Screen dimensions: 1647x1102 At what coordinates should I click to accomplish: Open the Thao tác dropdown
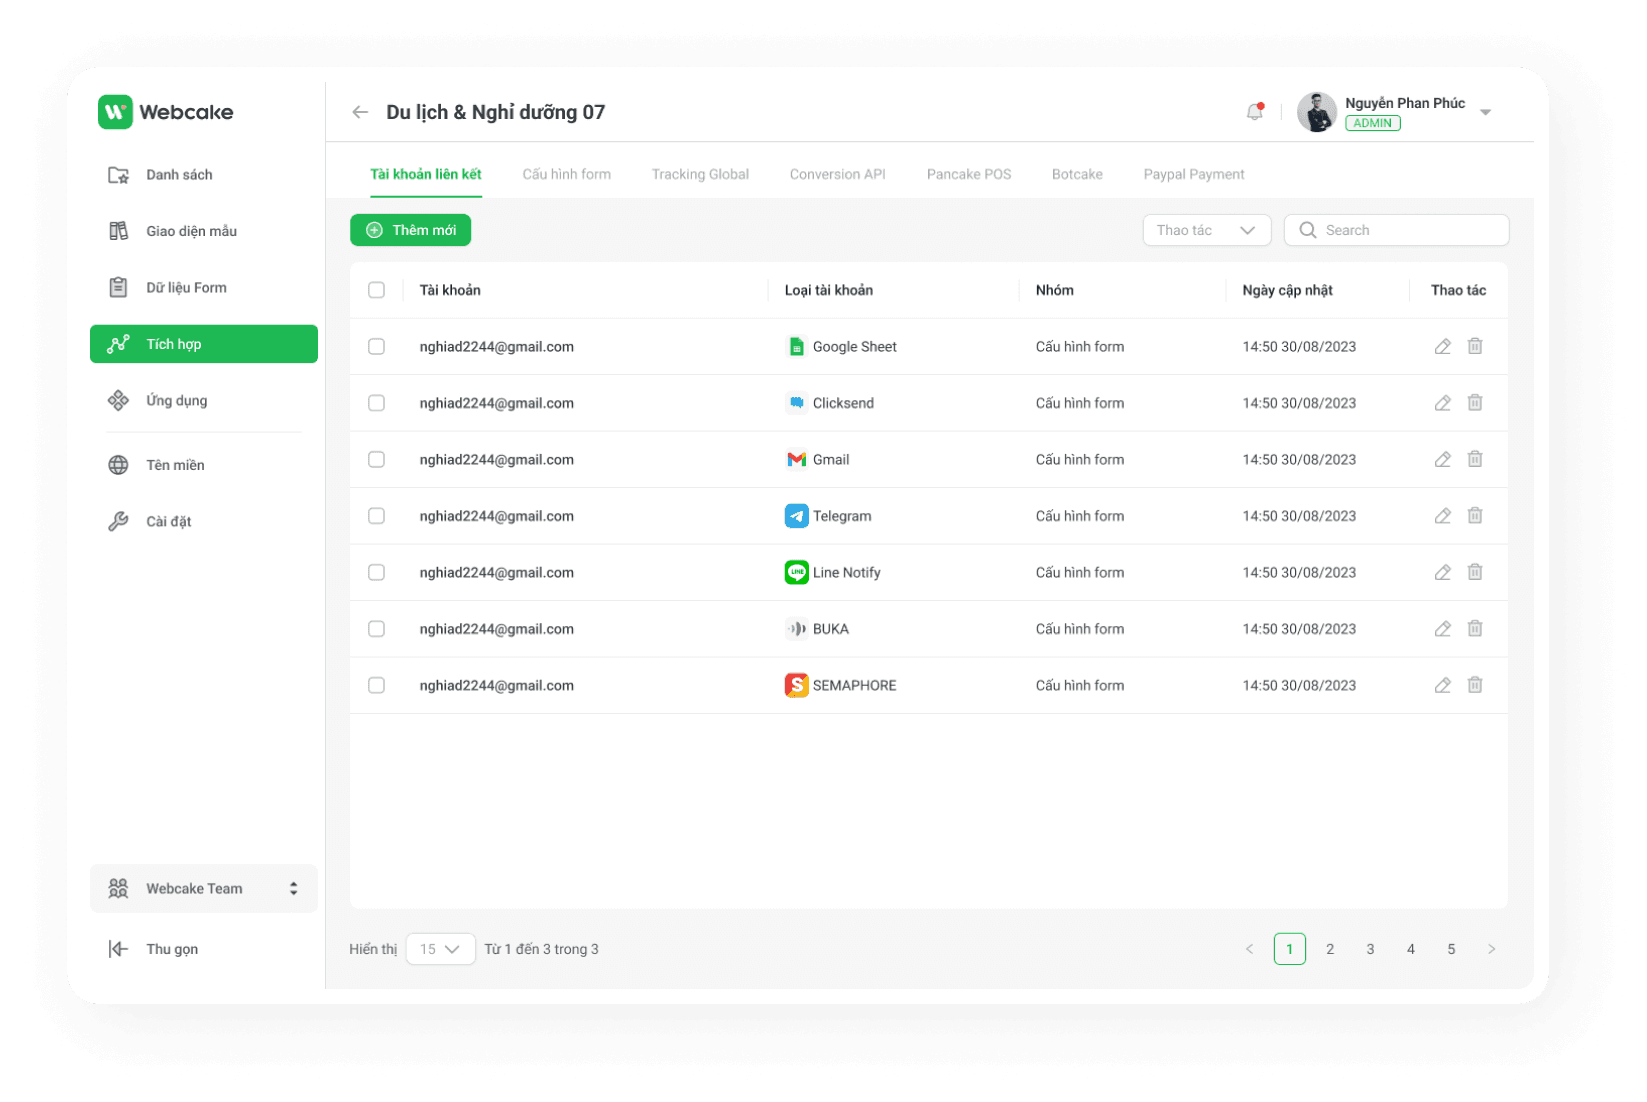tap(1206, 230)
